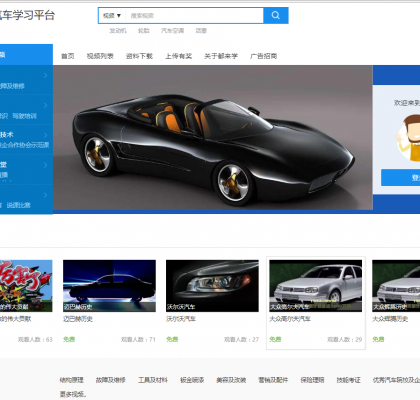Screen dimensions: 420x400
Task: Click the 观看人数：71 text
Action: pyautogui.click(x=138, y=340)
